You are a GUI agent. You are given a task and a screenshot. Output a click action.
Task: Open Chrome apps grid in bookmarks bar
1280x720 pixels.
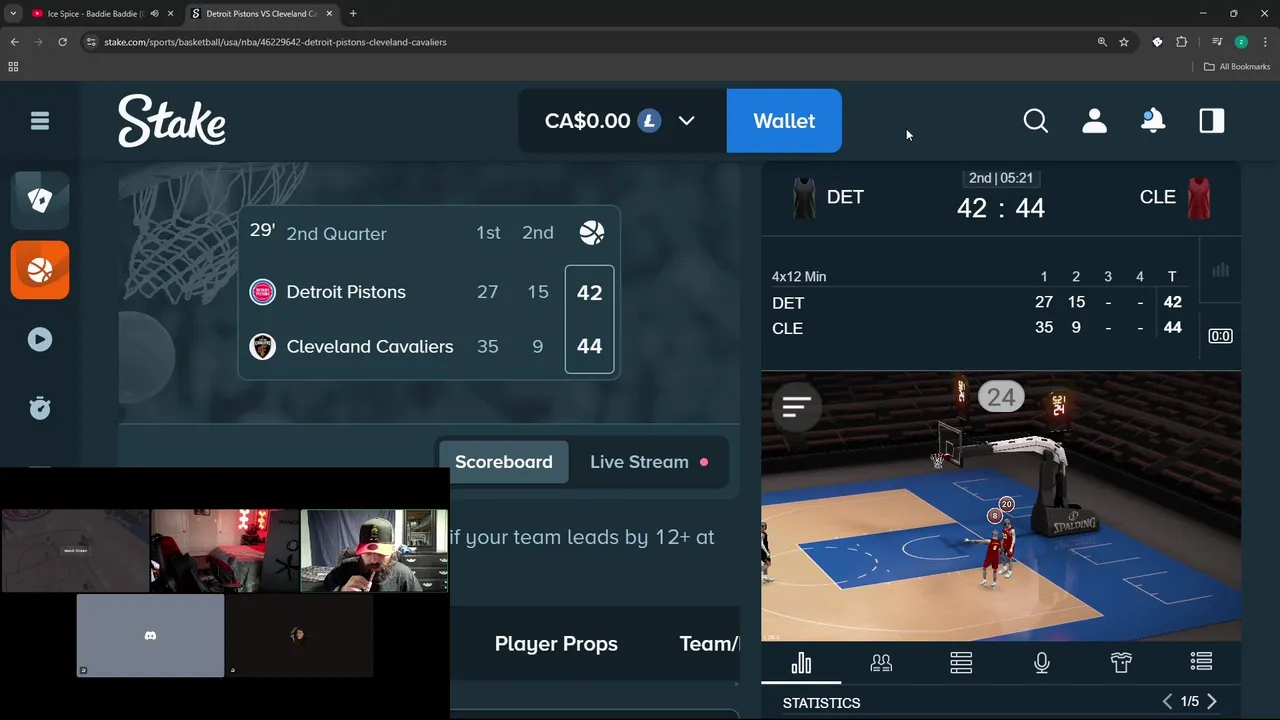[13, 67]
